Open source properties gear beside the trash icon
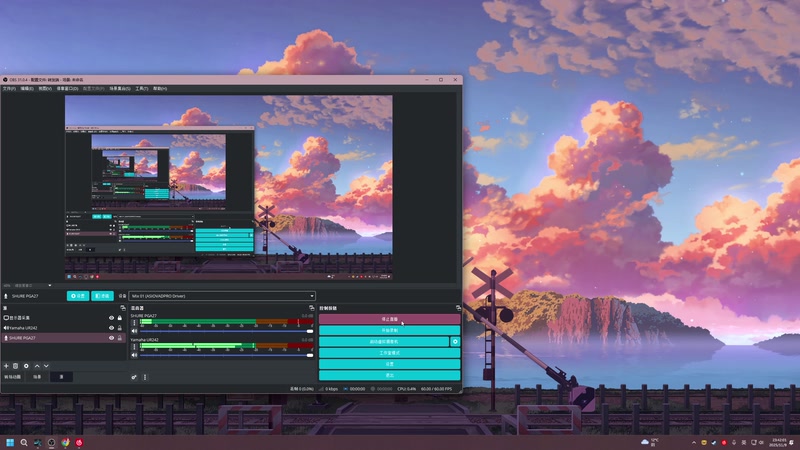The width and height of the screenshot is (800, 450). click(26, 366)
